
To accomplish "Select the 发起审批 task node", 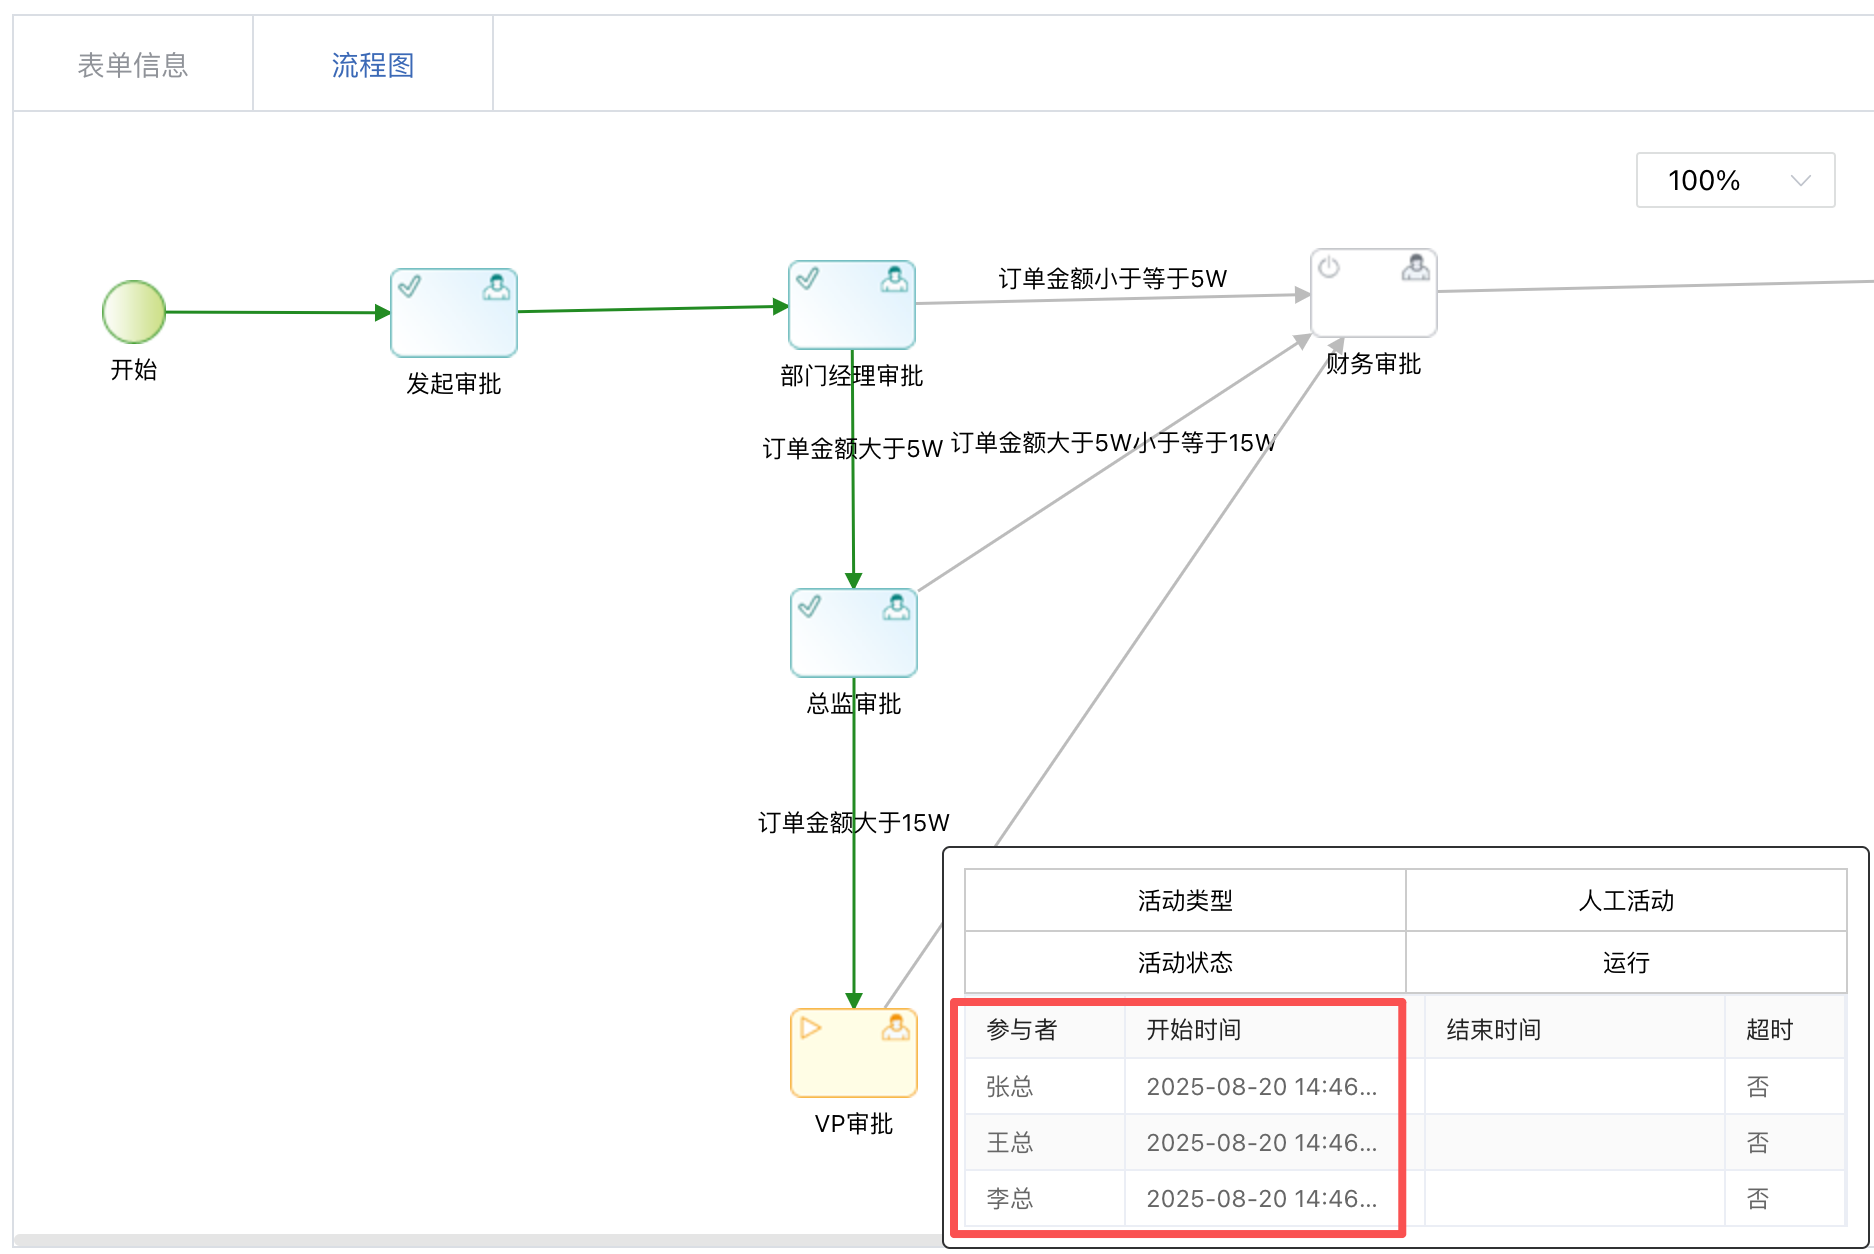I will (x=454, y=312).
